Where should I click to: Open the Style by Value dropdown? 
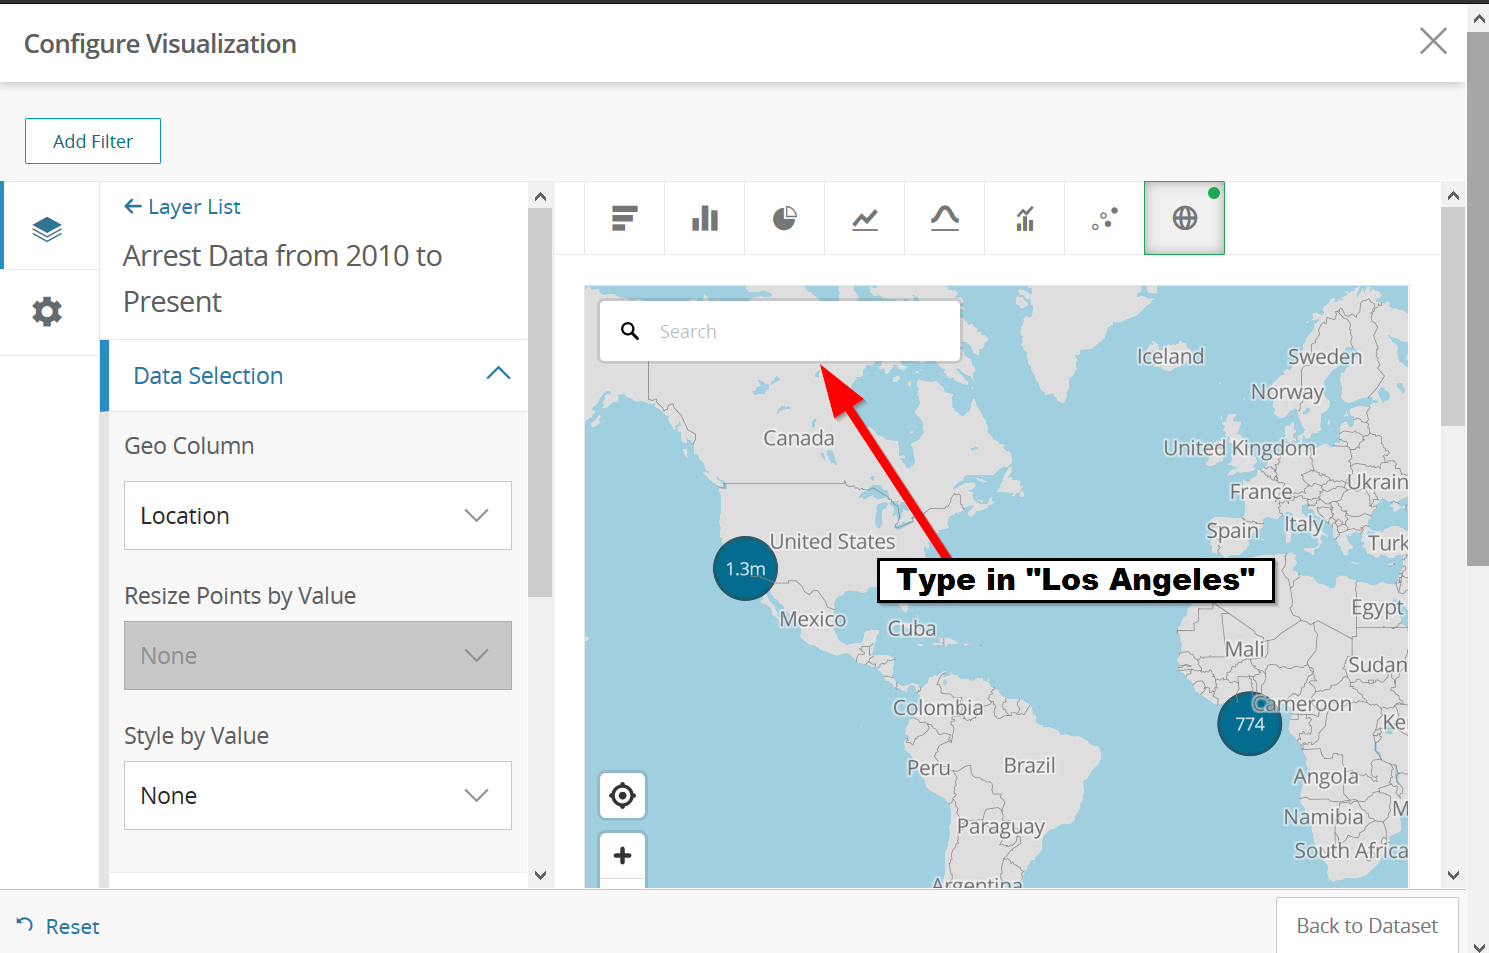(318, 796)
